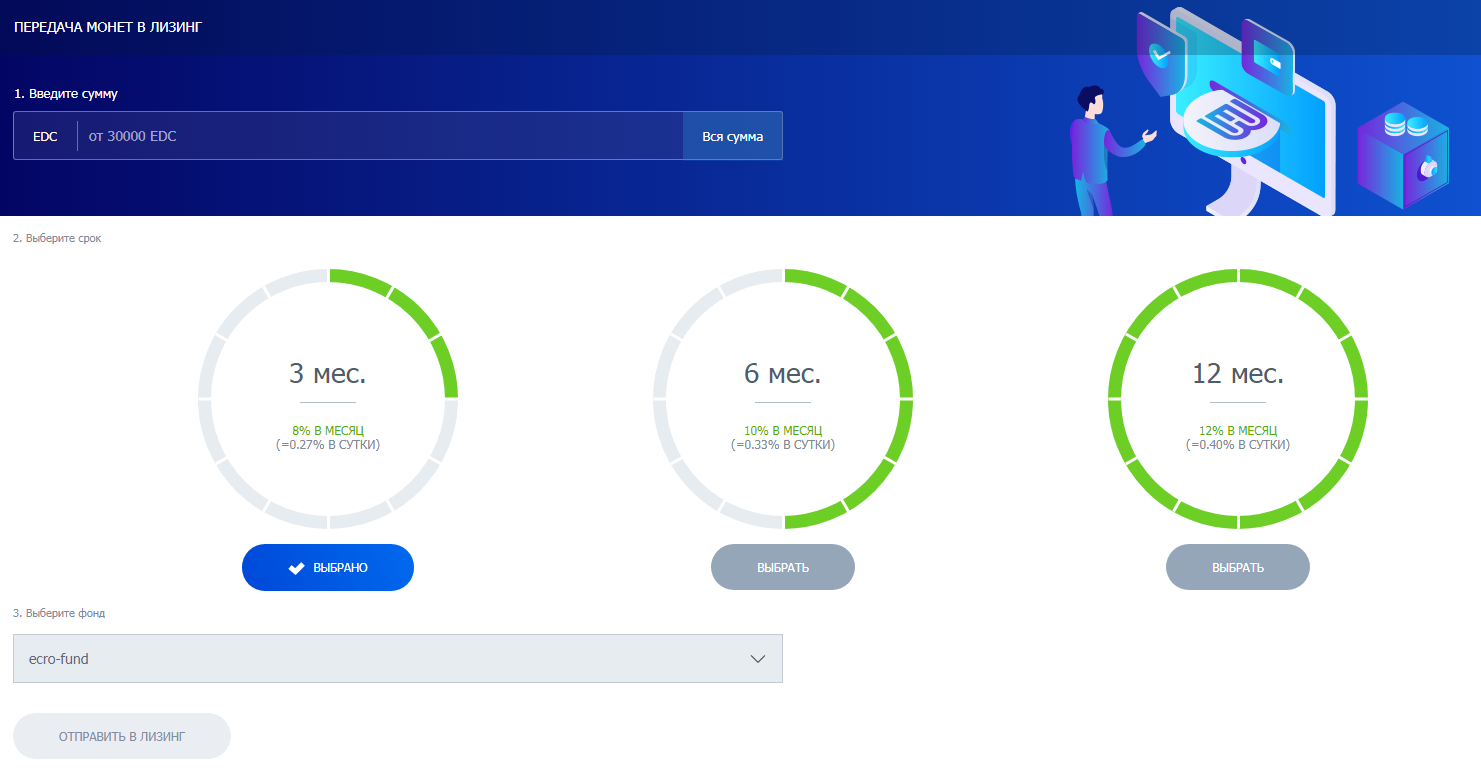This screenshot has width=1481, height=770.
Task: Click the "10% В МЕСЯЦ" text
Action: click(x=783, y=431)
